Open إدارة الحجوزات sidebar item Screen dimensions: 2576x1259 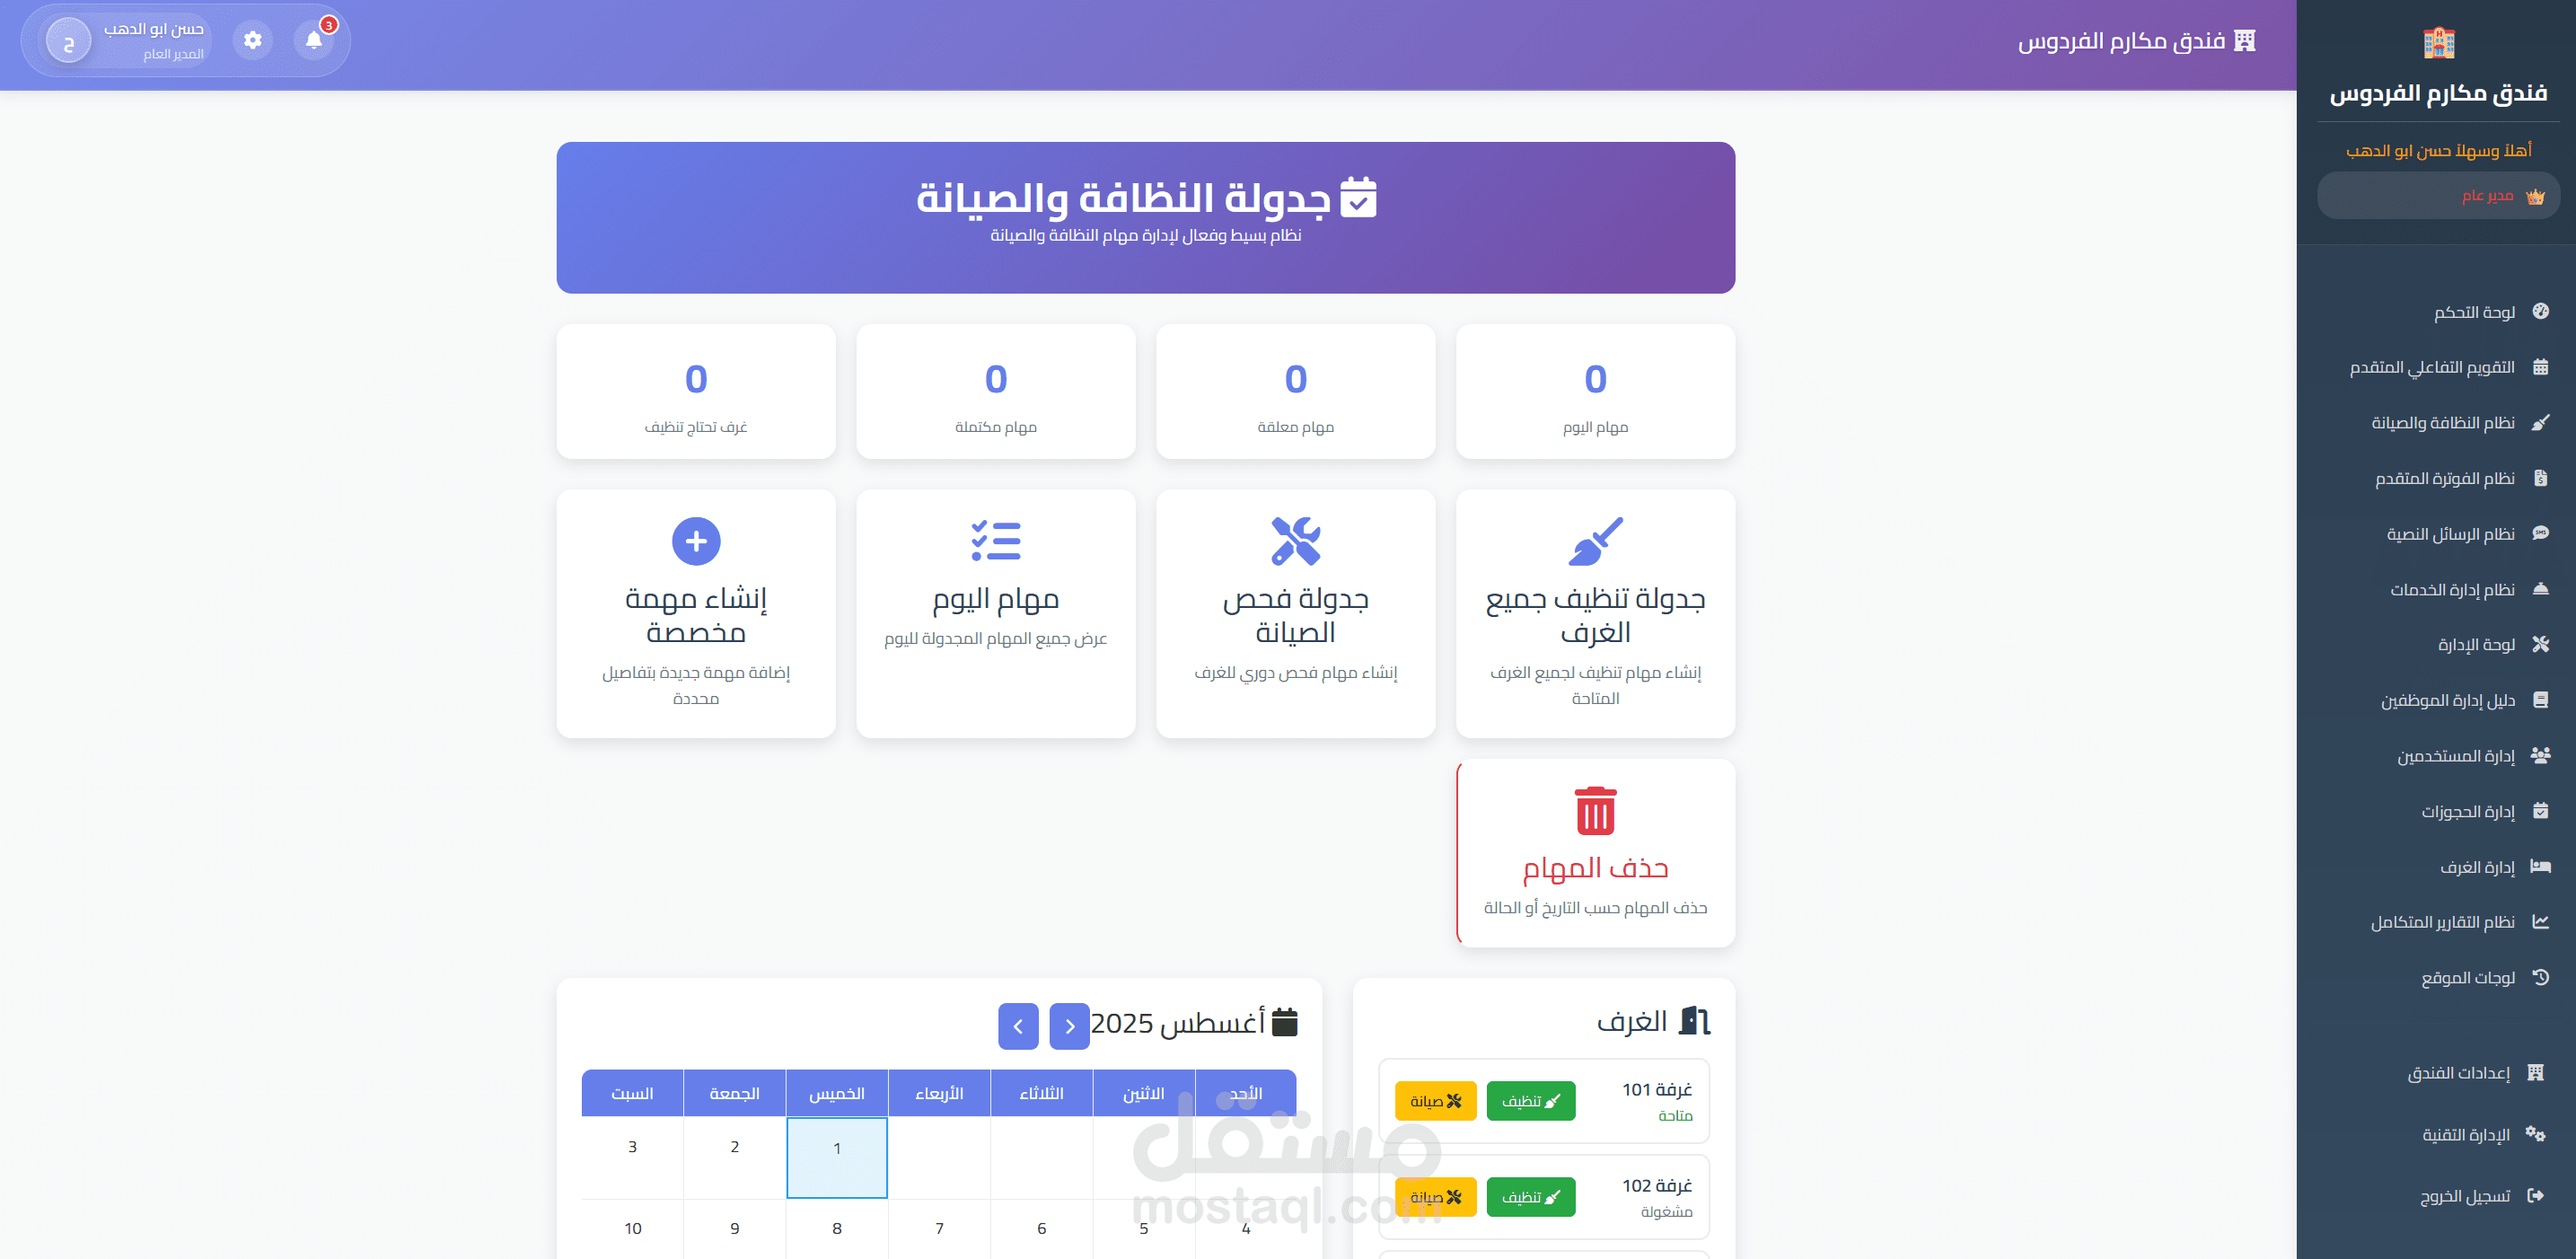[2467, 811]
